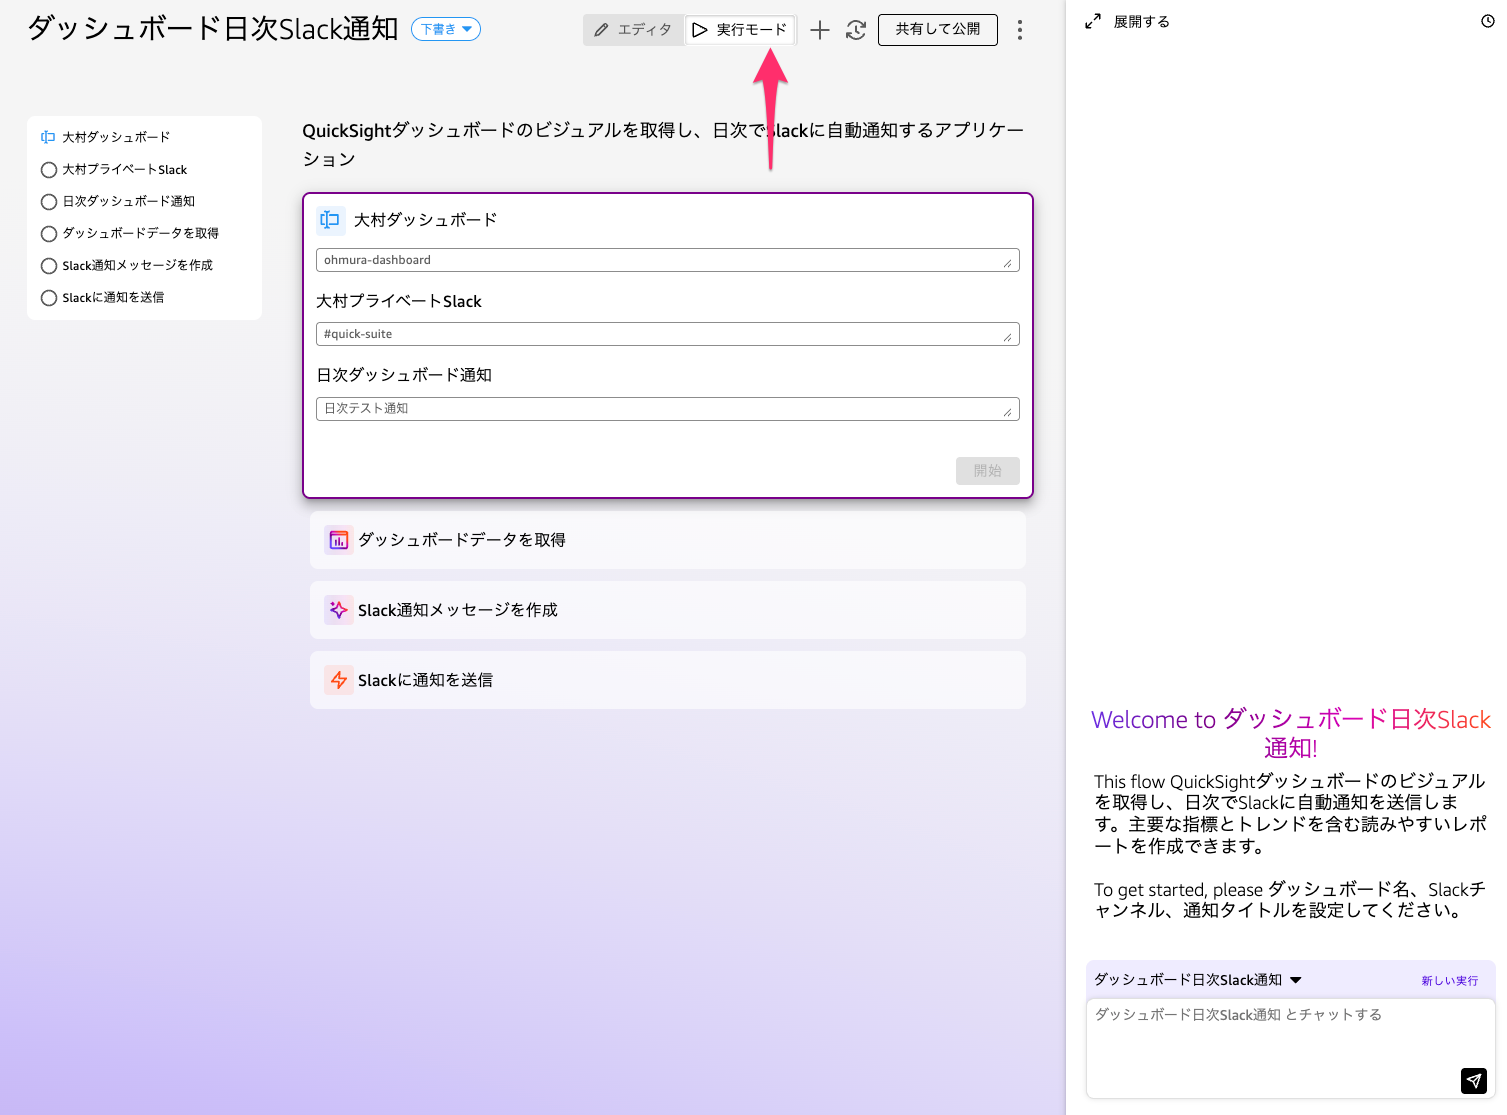Click the refresh icon in the top toolbar
Viewport: 1507px width, 1115px height.
(x=856, y=30)
